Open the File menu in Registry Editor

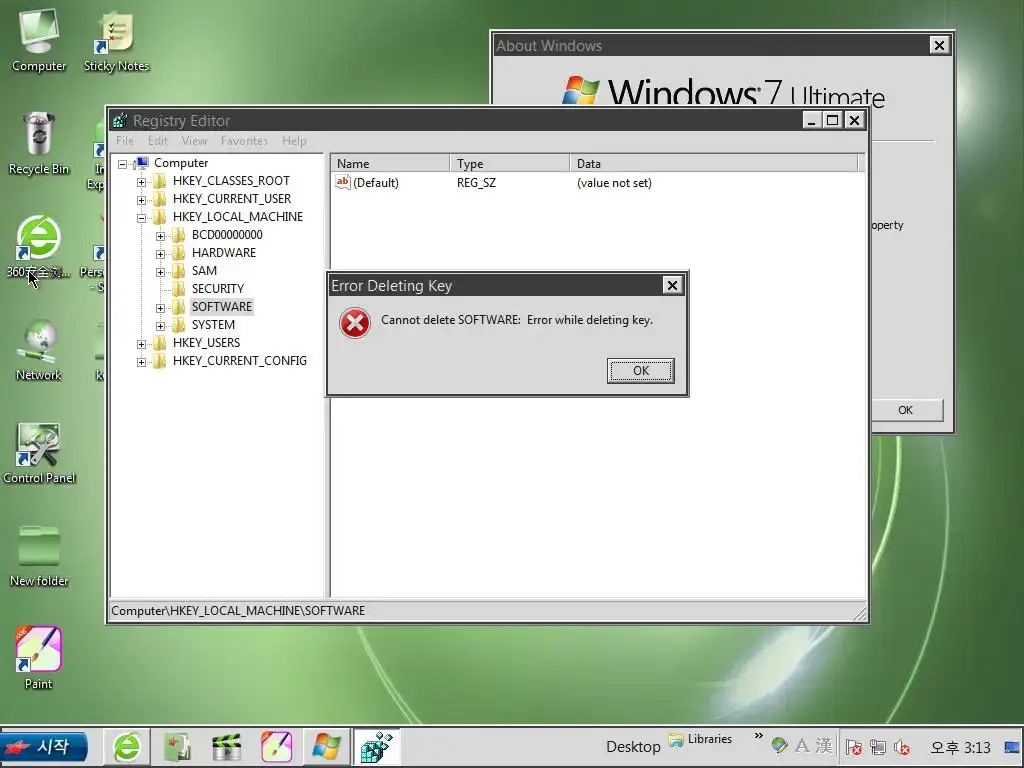(x=125, y=141)
